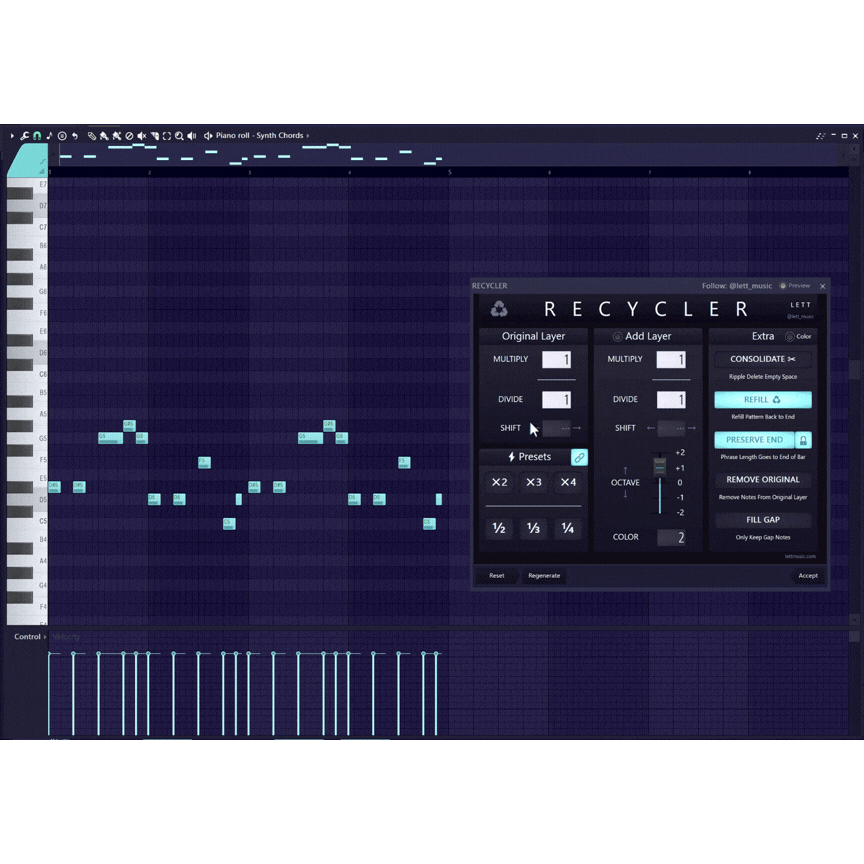Click Original Layer shift right arrow
The width and height of the screenshot is (864, 864).
(577, 428)
